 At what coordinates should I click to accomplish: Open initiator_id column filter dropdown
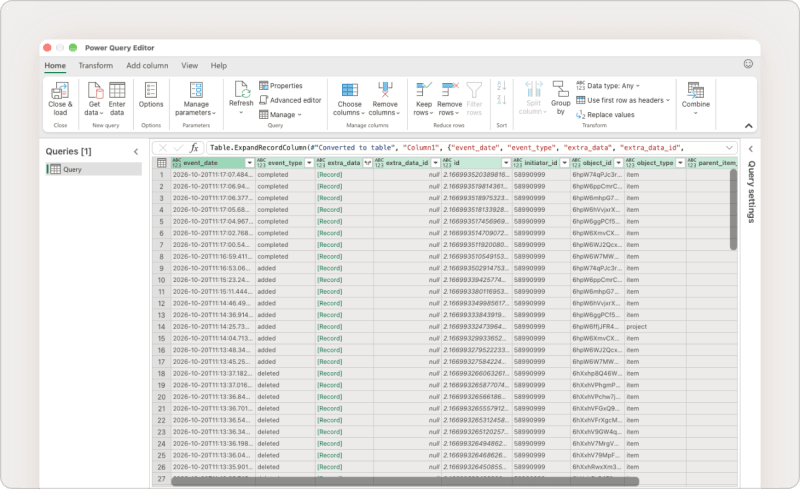click(564, 163)
